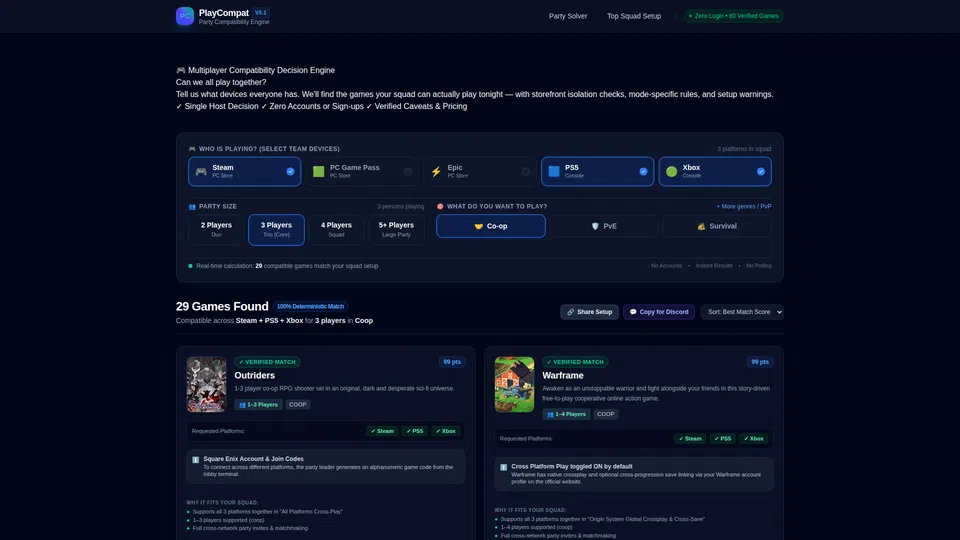Open Top Squad Setup in the navigation

[634, 16]
